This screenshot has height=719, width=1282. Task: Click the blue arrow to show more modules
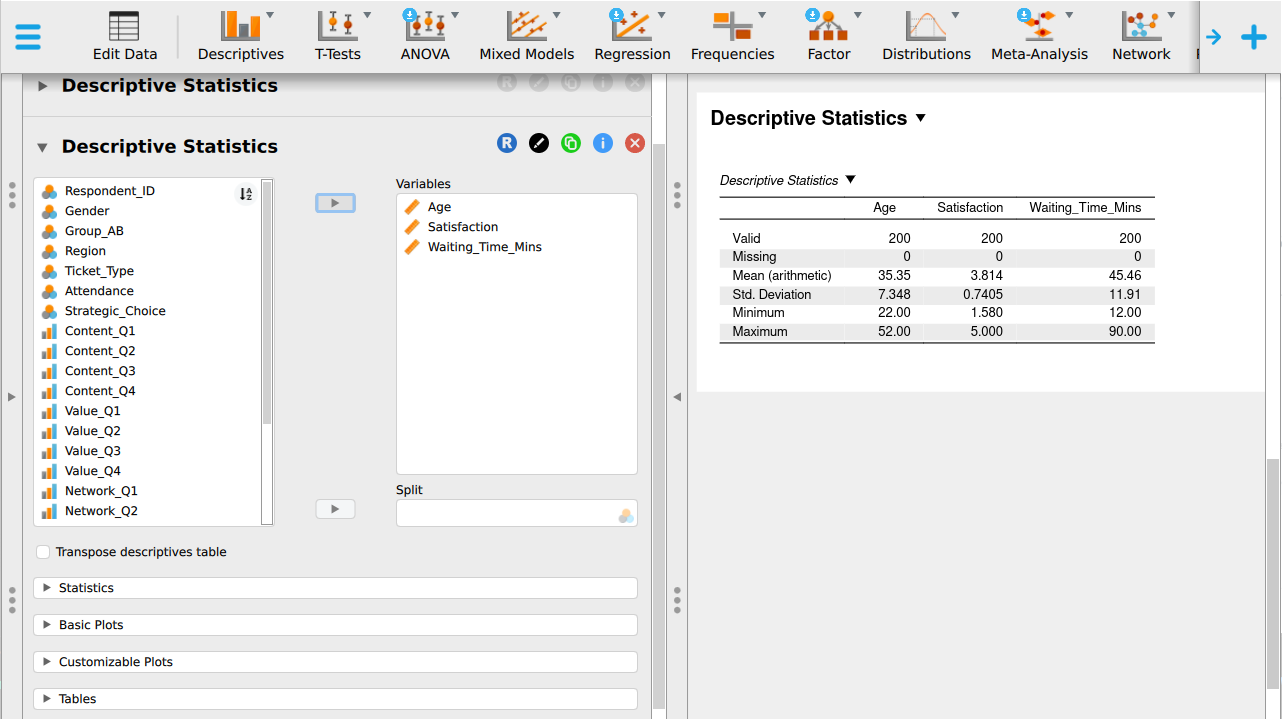[1214, 37]
